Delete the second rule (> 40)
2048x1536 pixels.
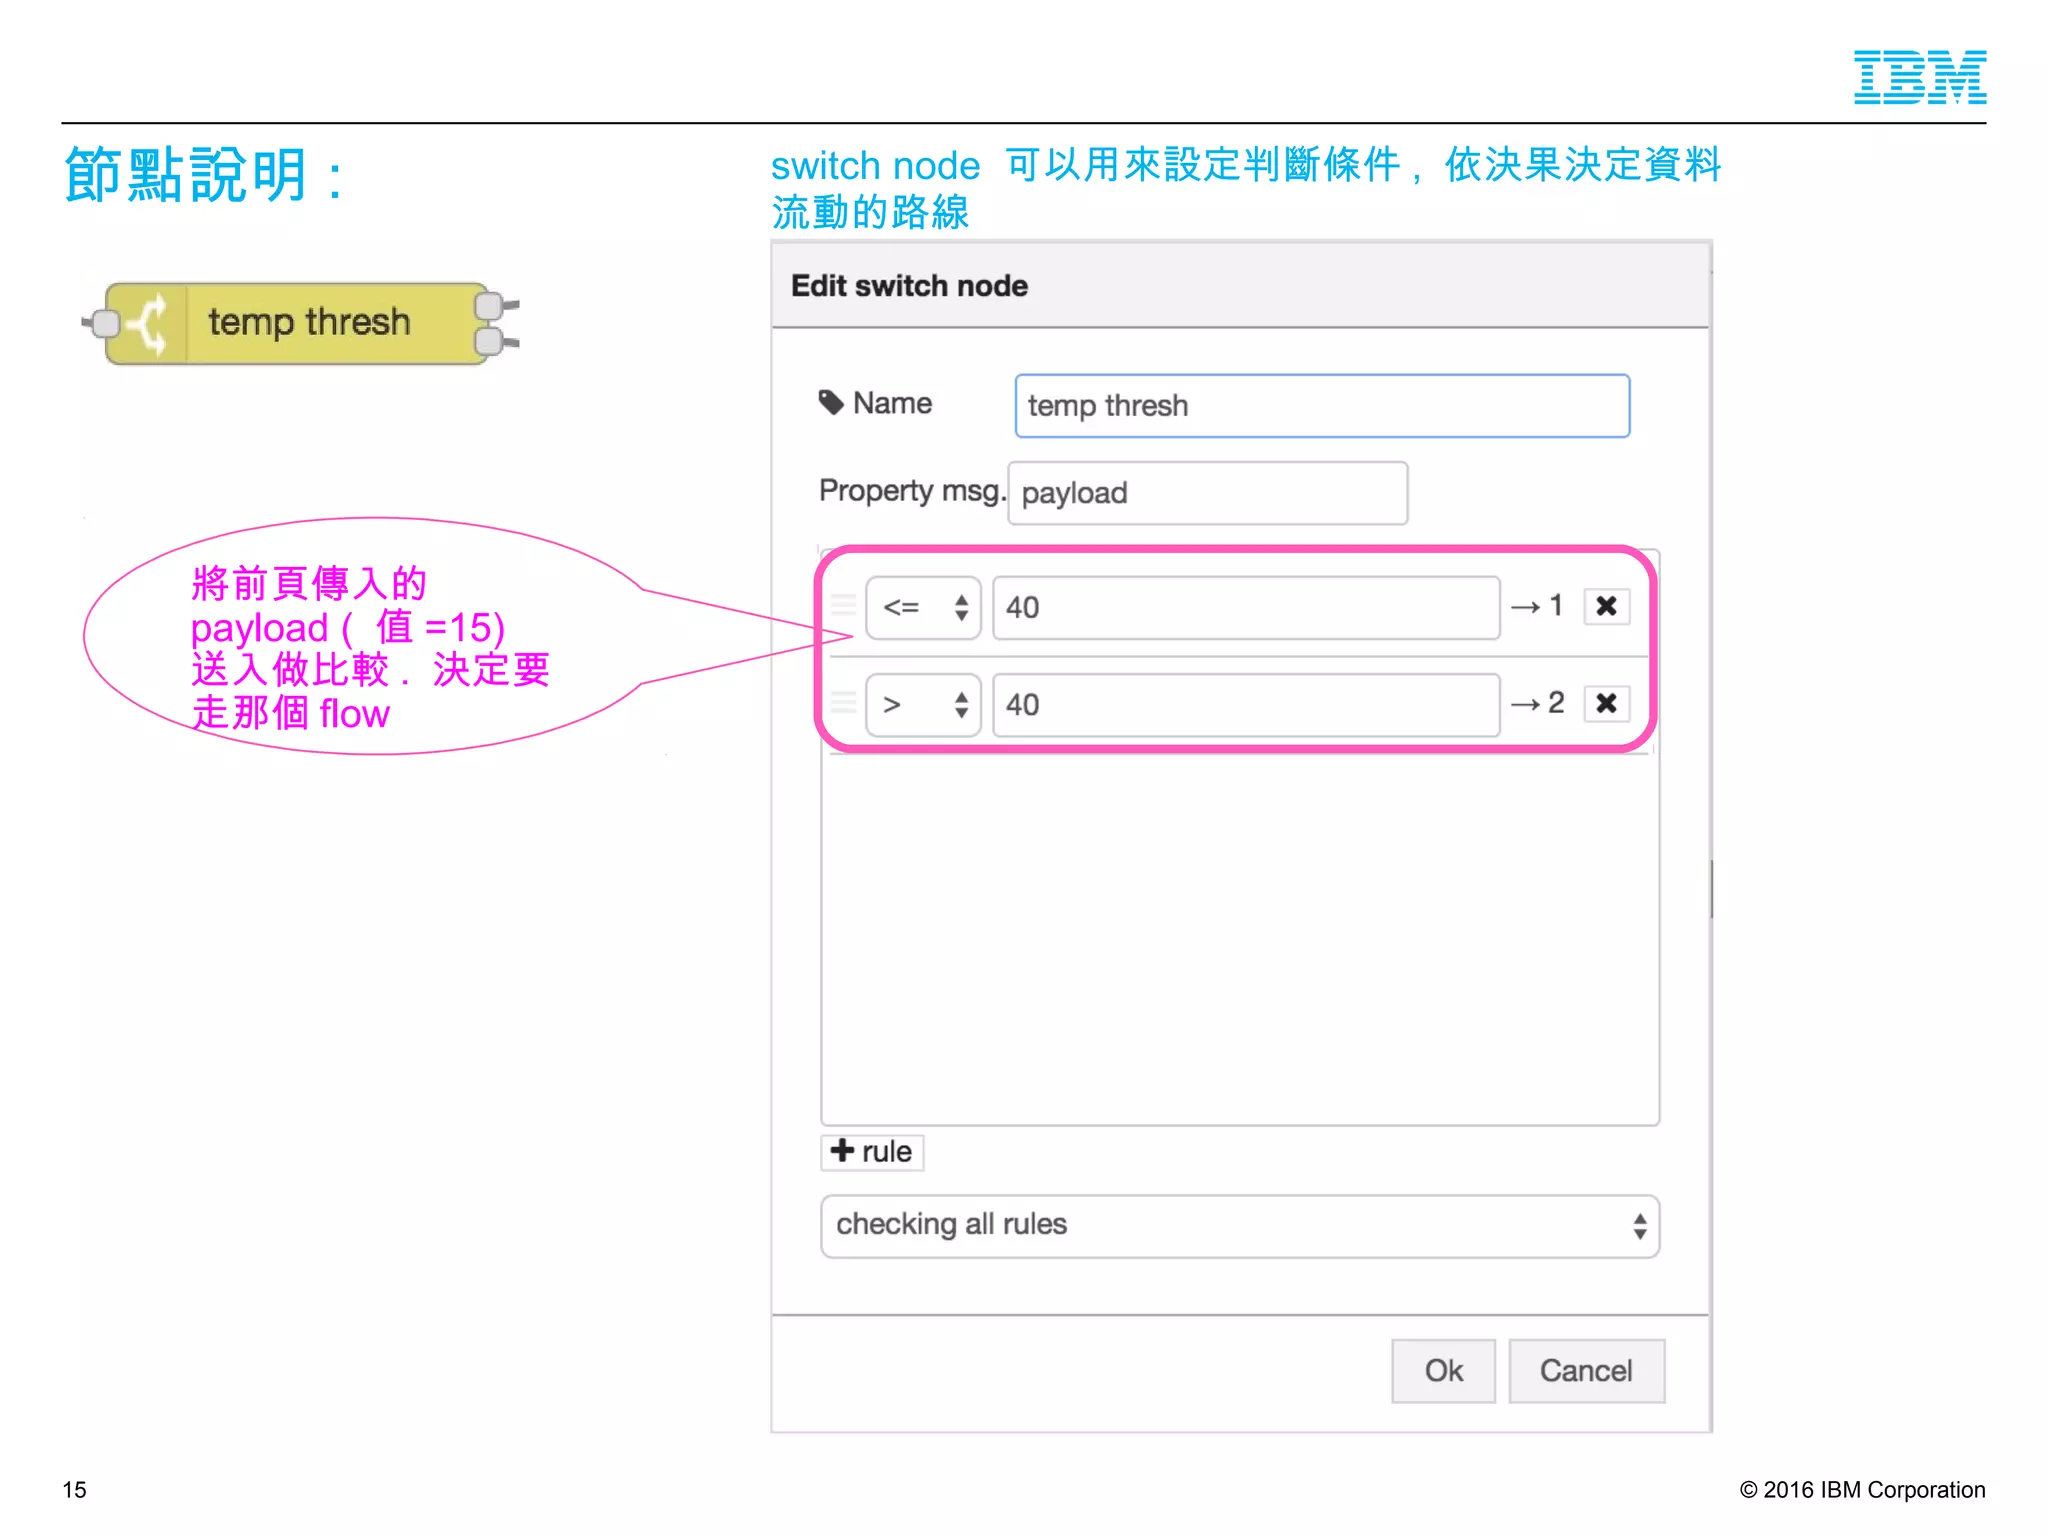(1606, 703)
